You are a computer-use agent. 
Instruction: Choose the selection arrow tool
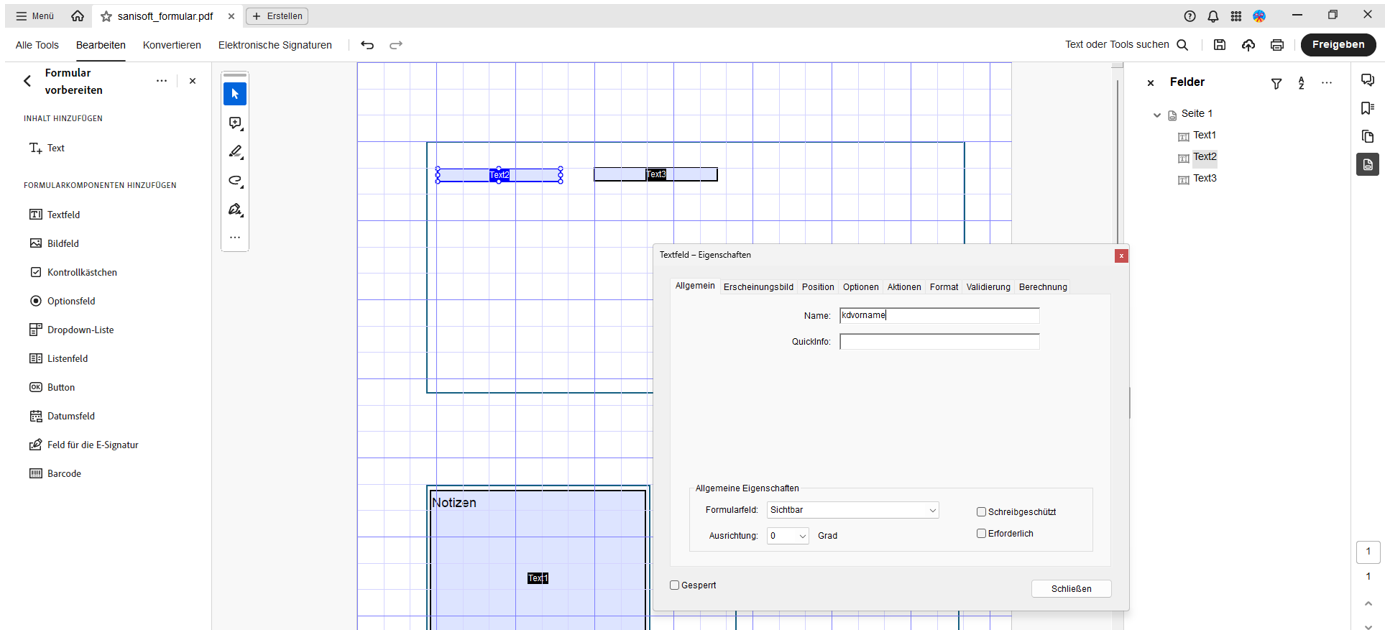[x=235, y=94]
